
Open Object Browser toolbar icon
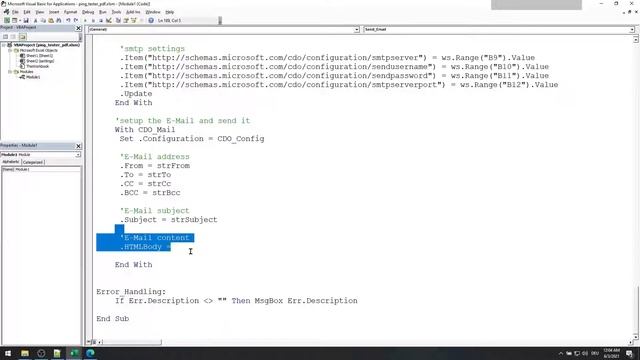[x=133, y=20]
